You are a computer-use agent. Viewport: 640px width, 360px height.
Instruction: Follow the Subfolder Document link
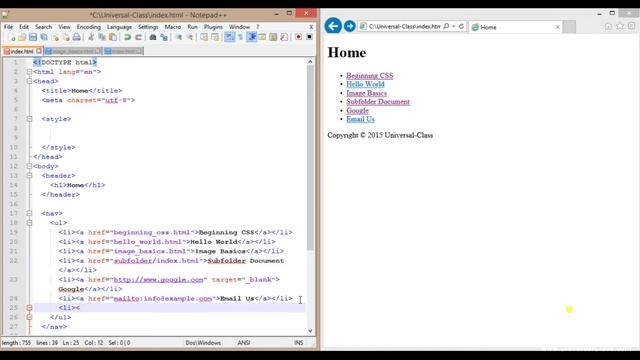[x=378, y=102]
